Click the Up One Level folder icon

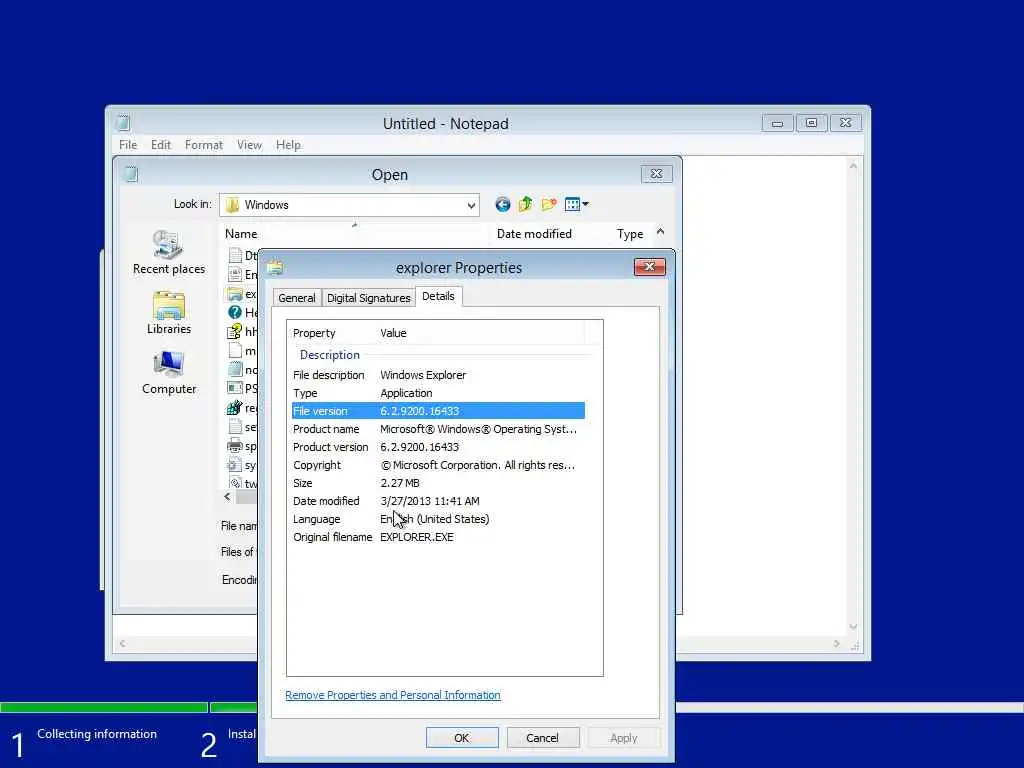pos(525,204)
